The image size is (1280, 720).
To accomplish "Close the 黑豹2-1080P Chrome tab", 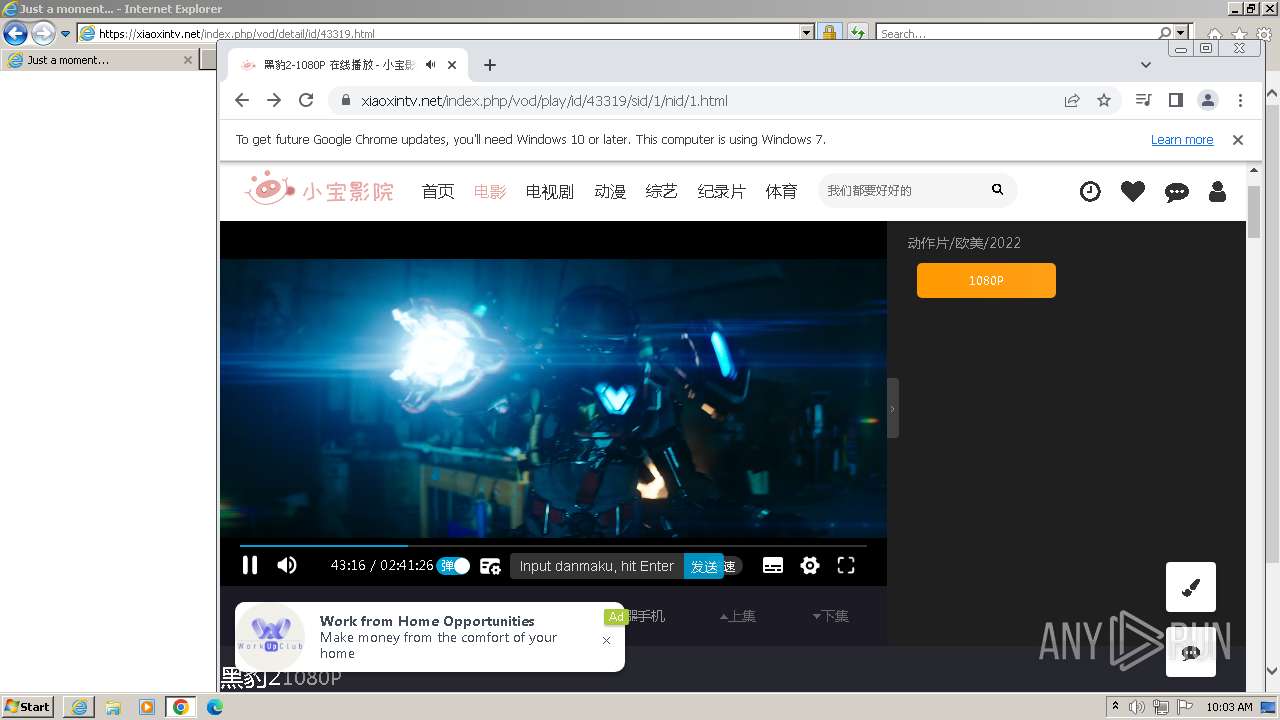I will click(452, 65).
